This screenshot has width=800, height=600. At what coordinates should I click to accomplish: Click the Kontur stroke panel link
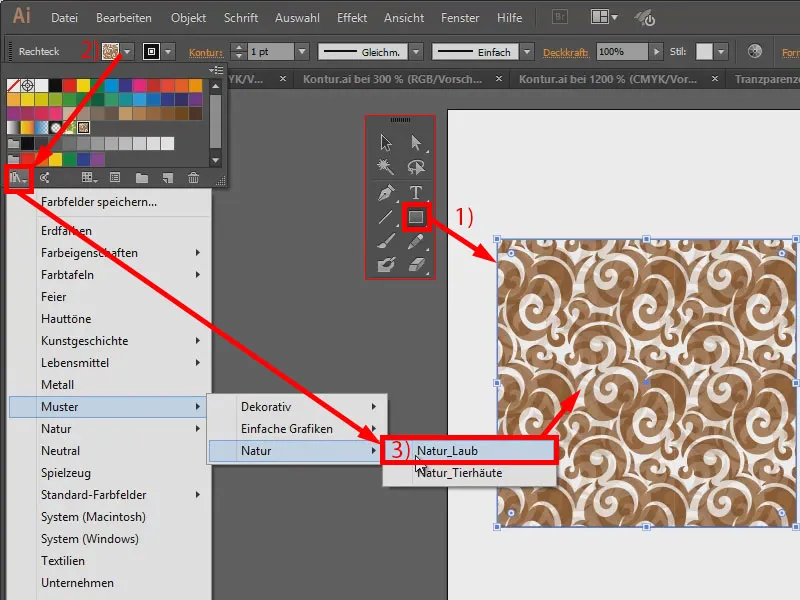pos(206,52)
